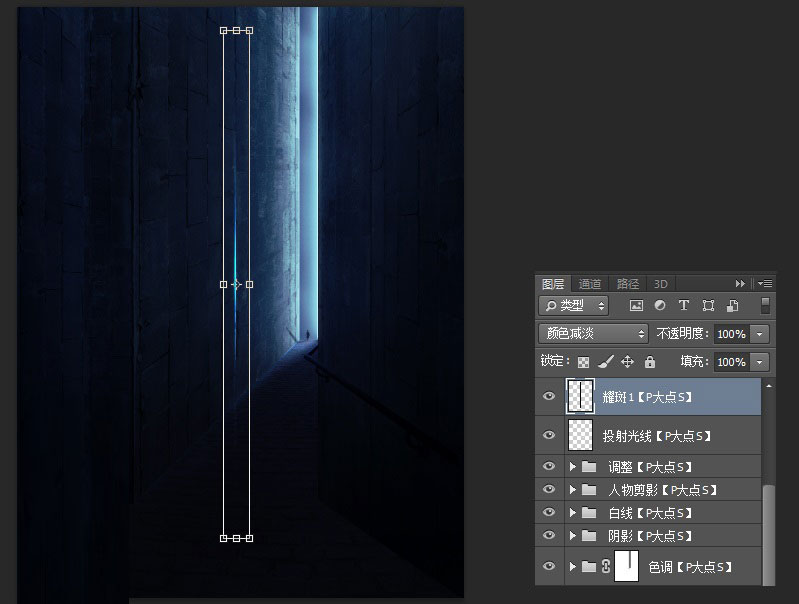The height and width of the screenshot is (604, 799).
Task: Click chain link icon on 色调 group
Action: click(606, 566)
